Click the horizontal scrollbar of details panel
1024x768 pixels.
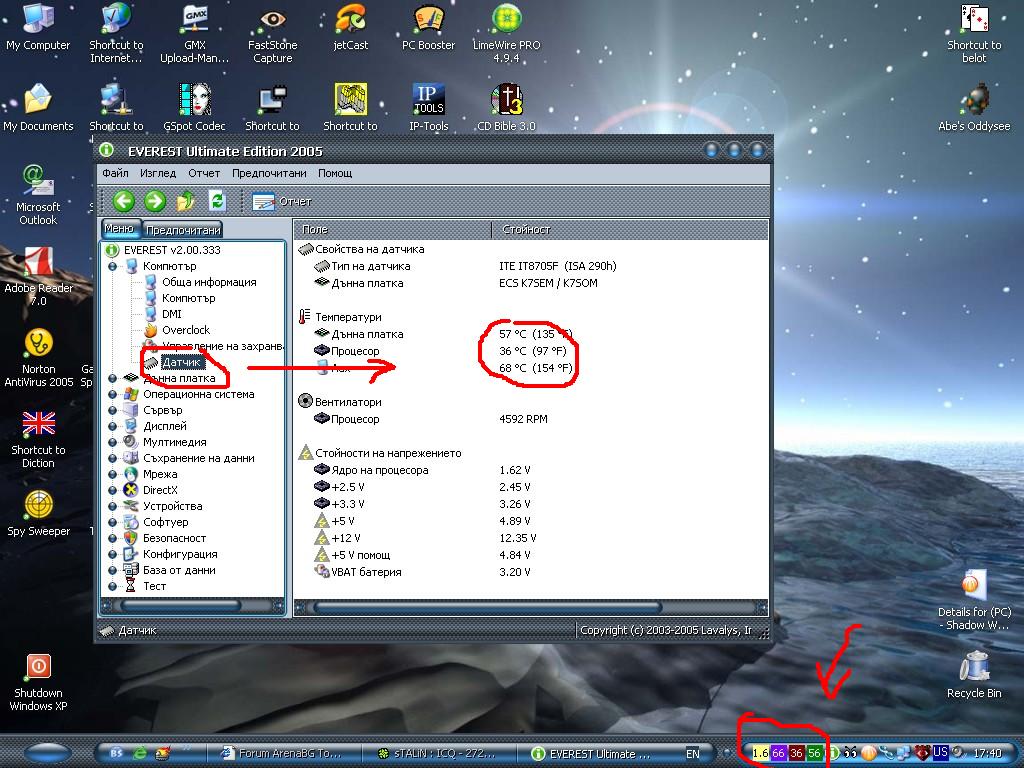[531, 608]
